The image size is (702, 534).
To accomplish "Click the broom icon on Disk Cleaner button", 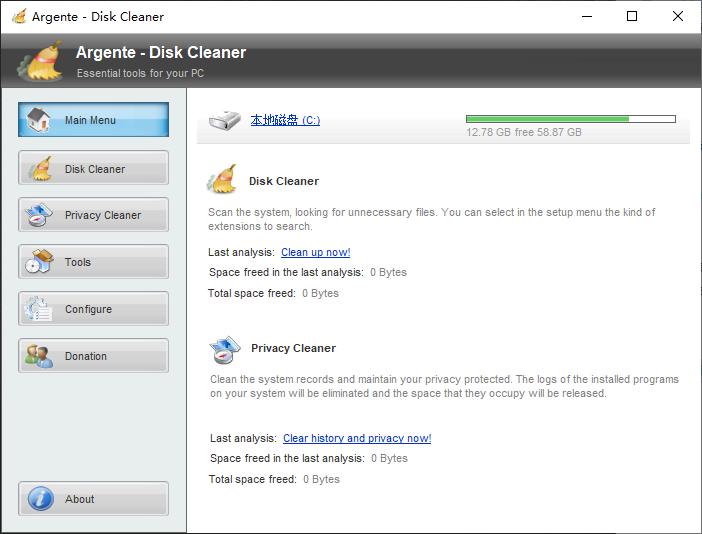I will [x=40, y=168].
